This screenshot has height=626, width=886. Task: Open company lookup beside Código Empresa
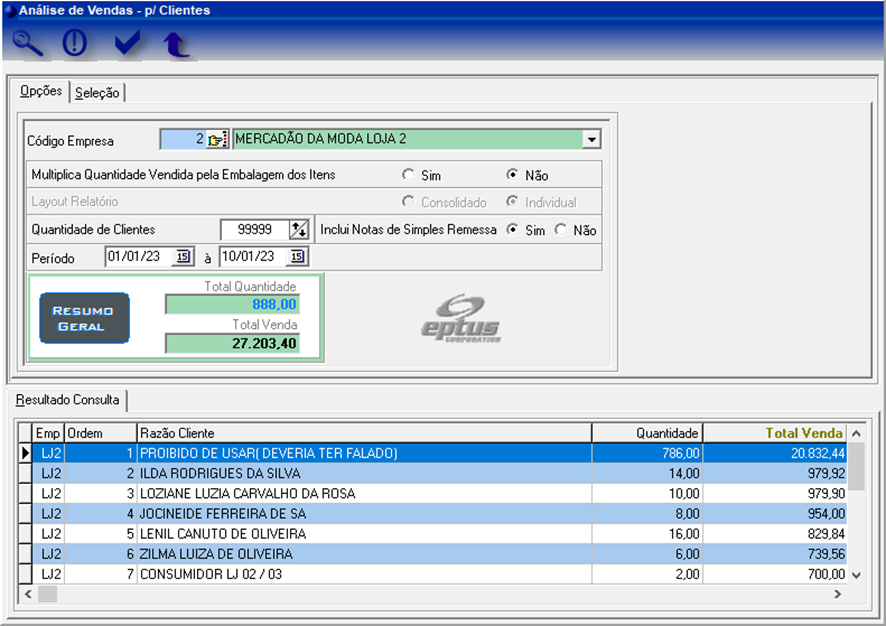(x=218, y=140)
